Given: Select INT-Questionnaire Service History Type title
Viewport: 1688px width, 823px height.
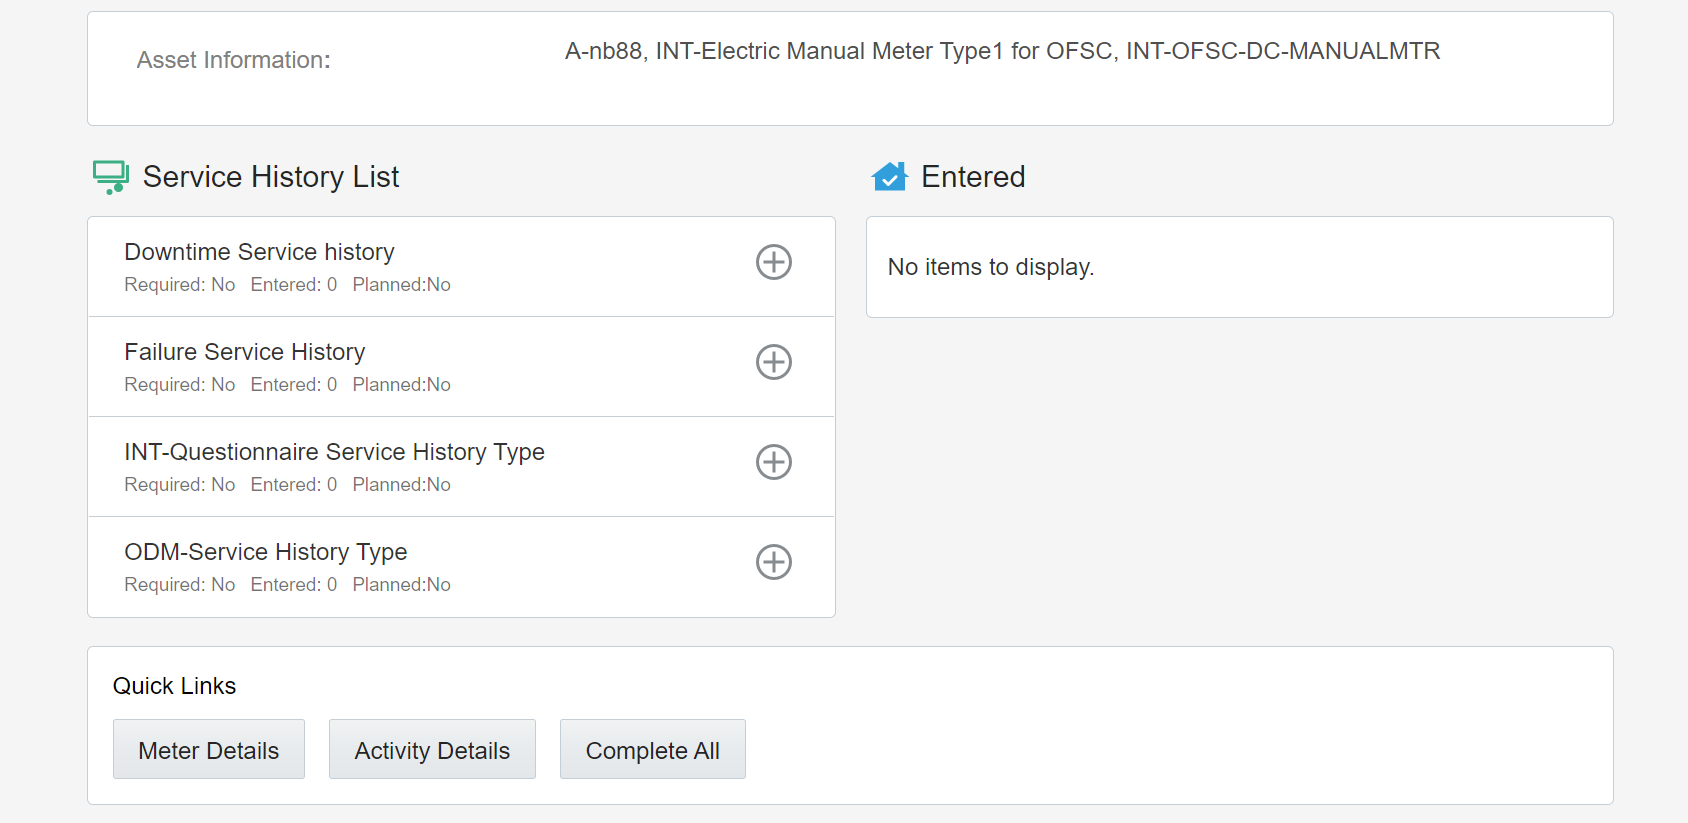Looking at the screenshot, I should [x=334, y=452].
